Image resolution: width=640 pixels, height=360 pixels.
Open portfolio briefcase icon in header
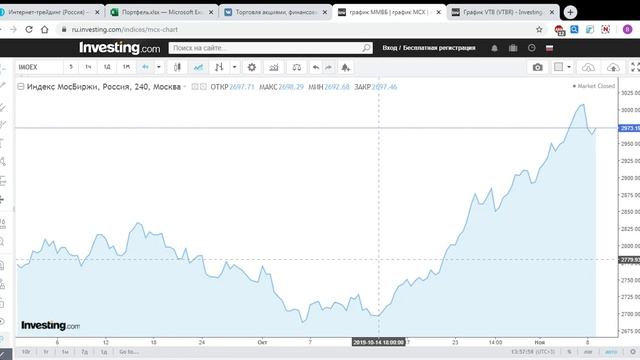(x=513, y=48)
